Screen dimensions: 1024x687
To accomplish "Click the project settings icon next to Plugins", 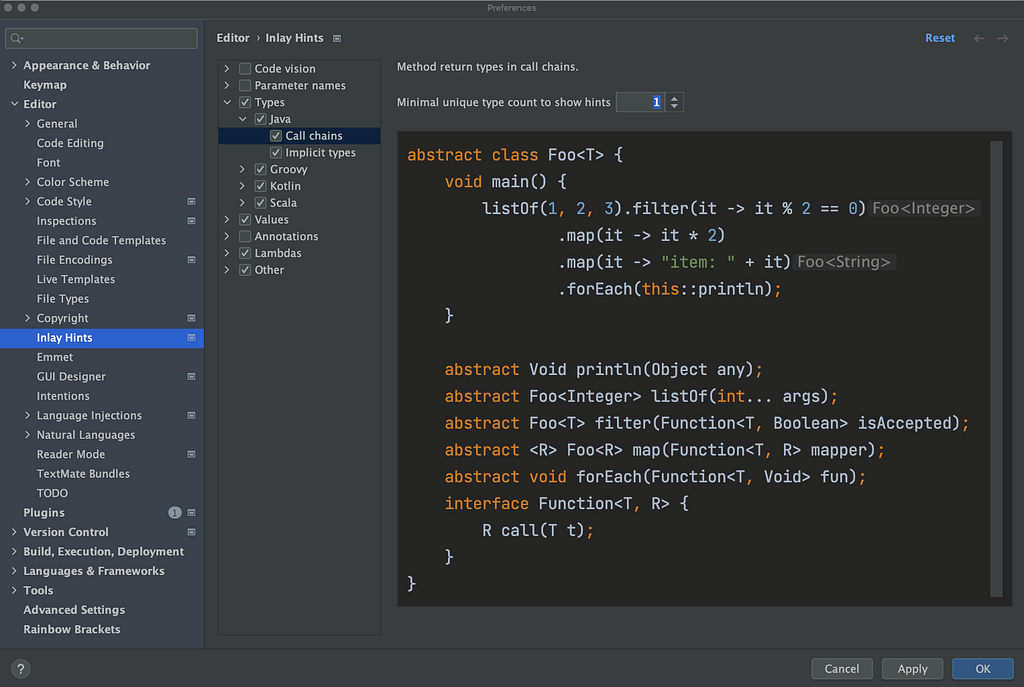I will 191,513.
